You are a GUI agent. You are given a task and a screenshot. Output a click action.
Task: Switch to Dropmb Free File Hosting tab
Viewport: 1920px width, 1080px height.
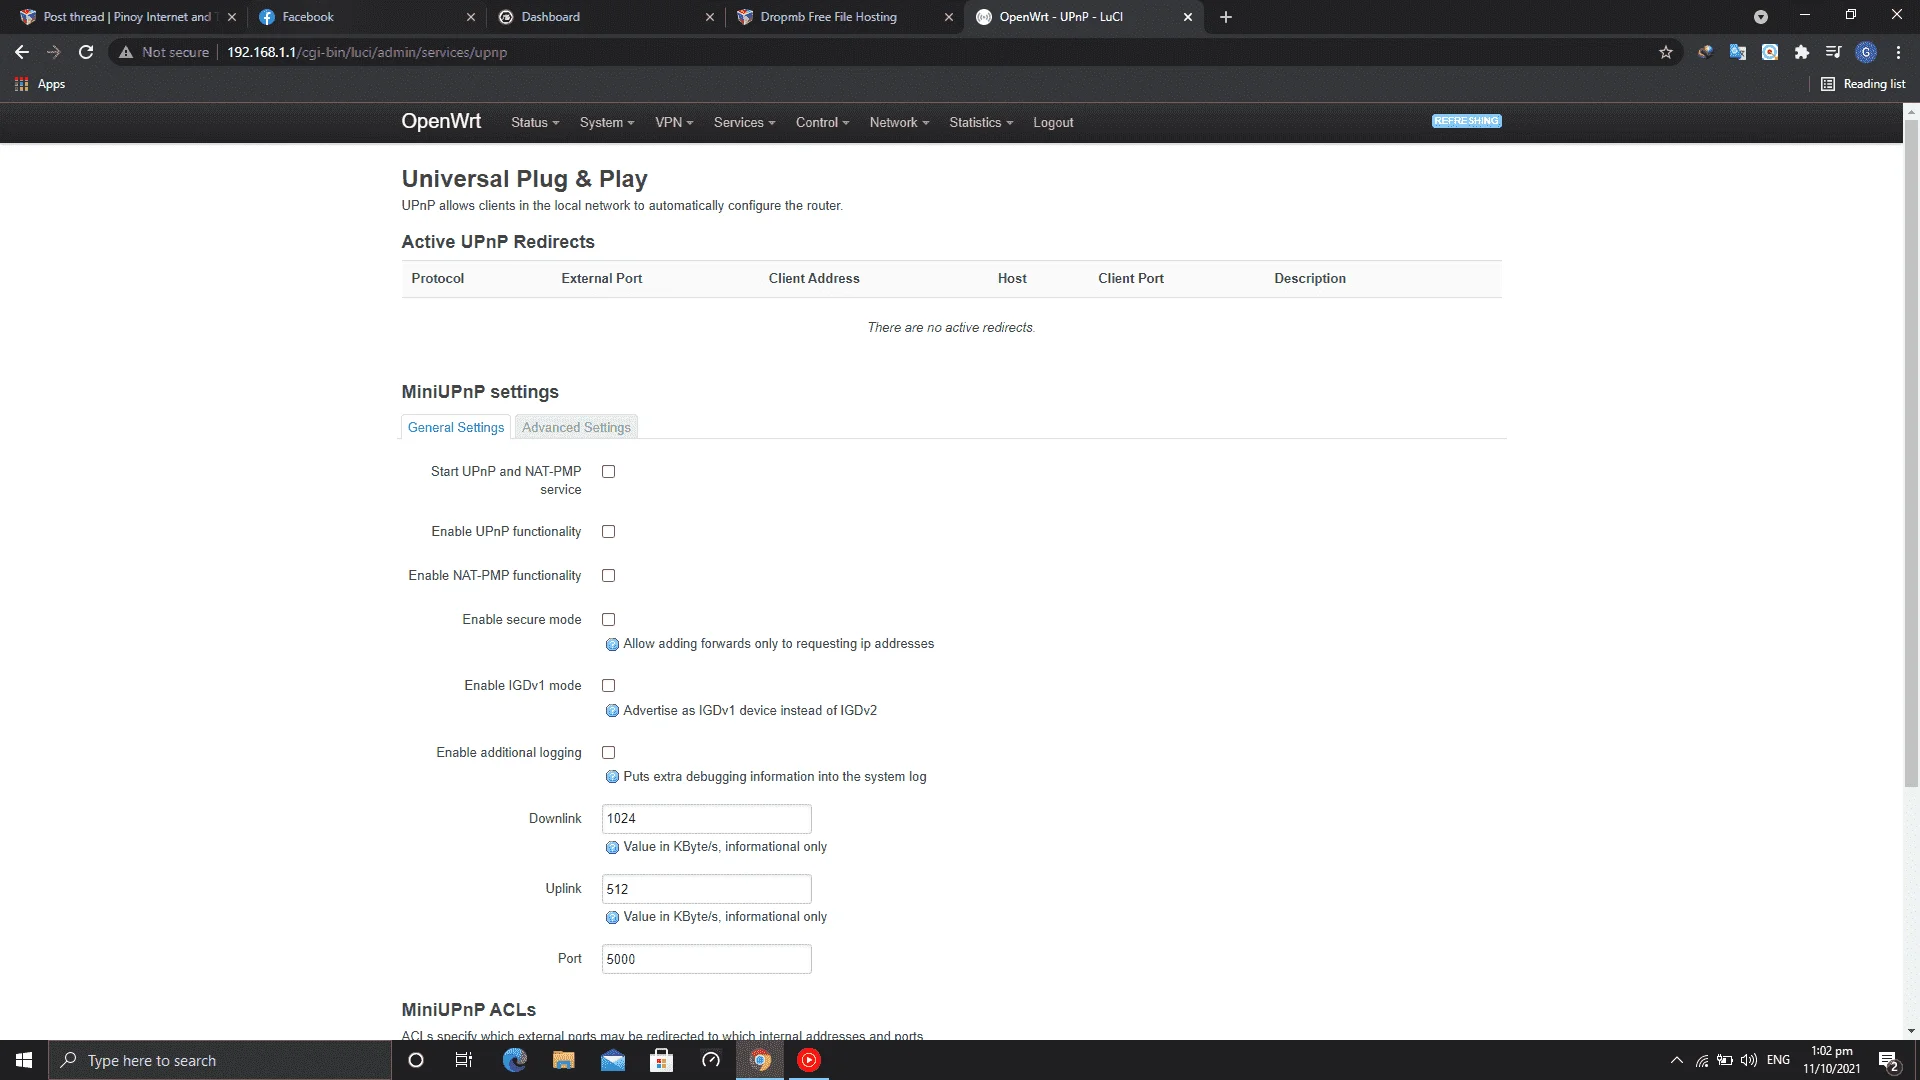click(844, 17)
